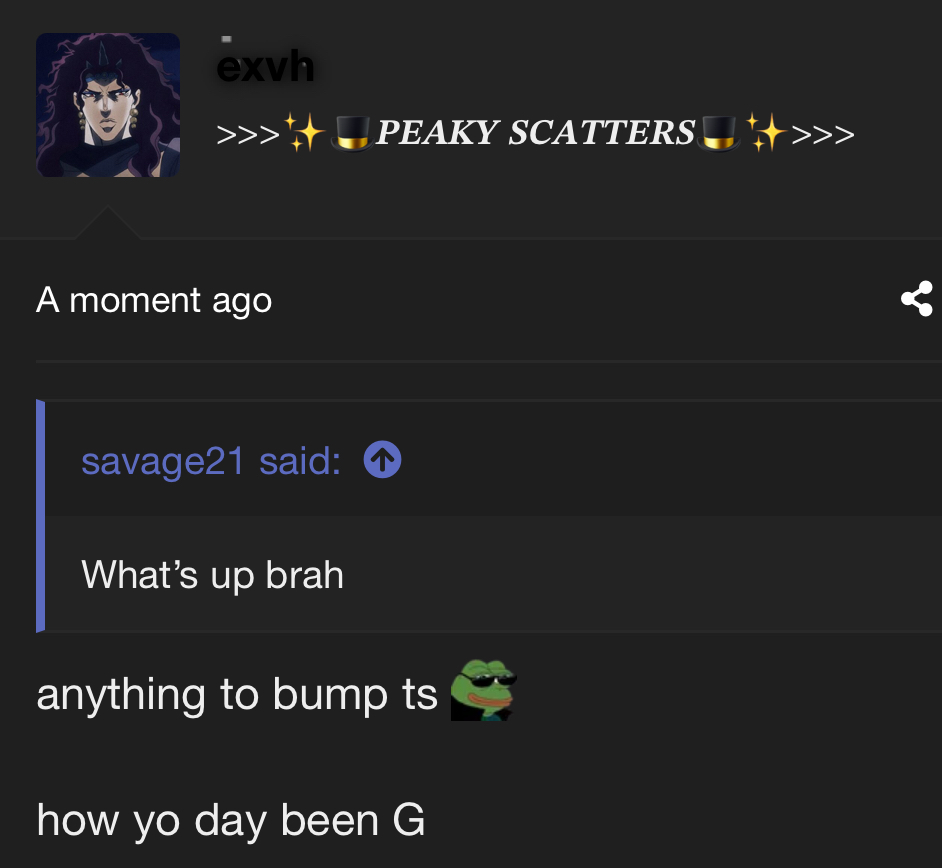Click the "savage21 said:" quote link
The image size is (942, 868).
coord(211,461)
